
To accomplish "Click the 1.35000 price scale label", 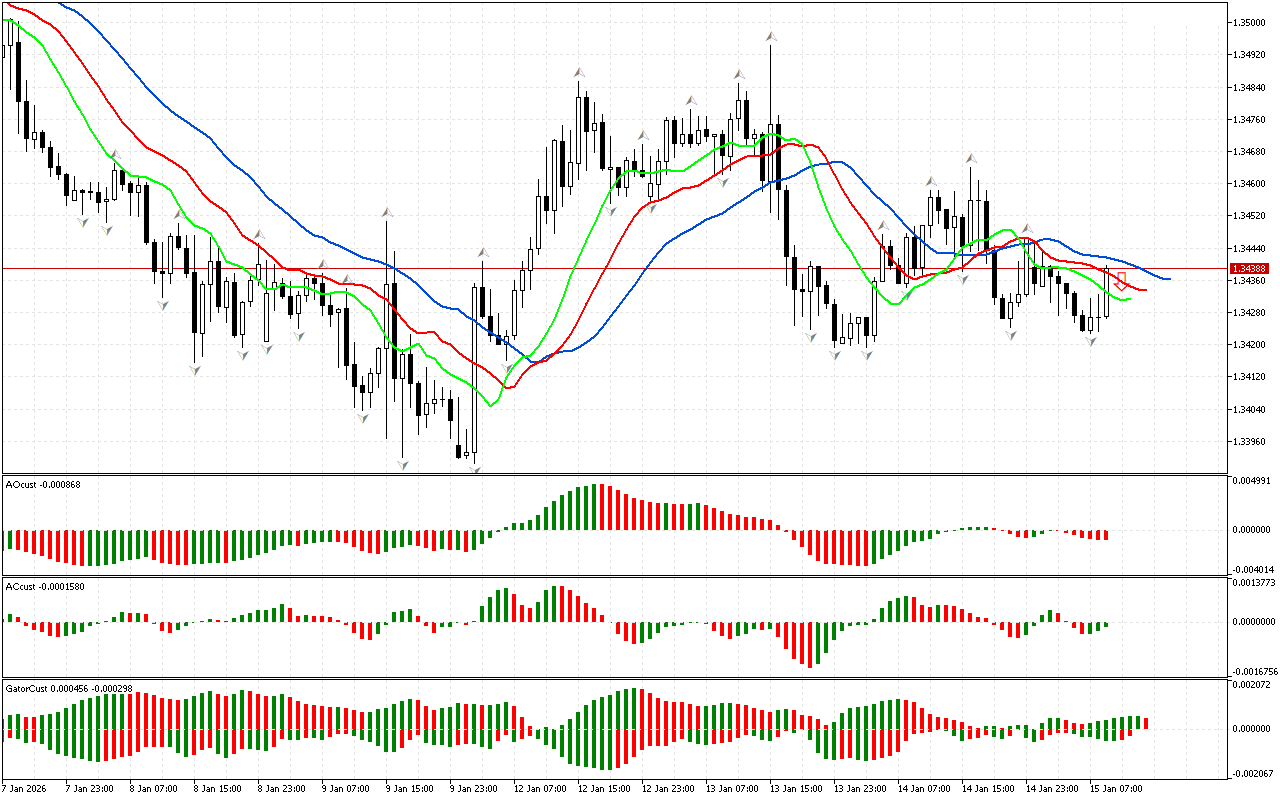I will tap(1250, 22).
